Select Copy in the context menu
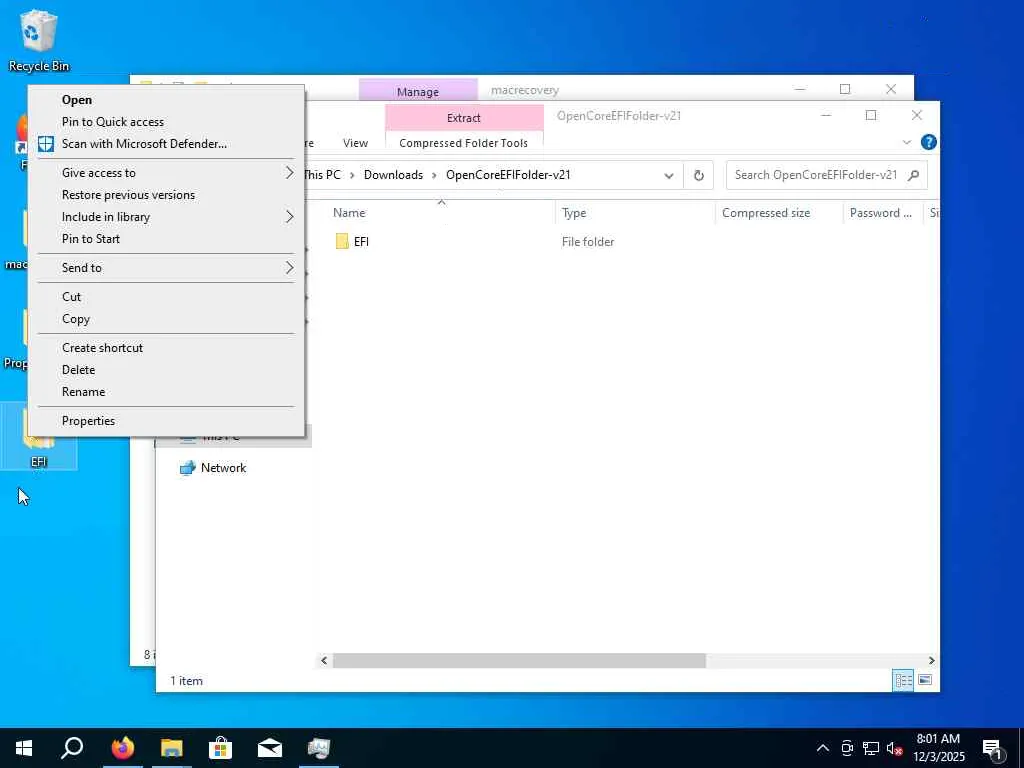 pyautogui.click(x=167, y=319)
